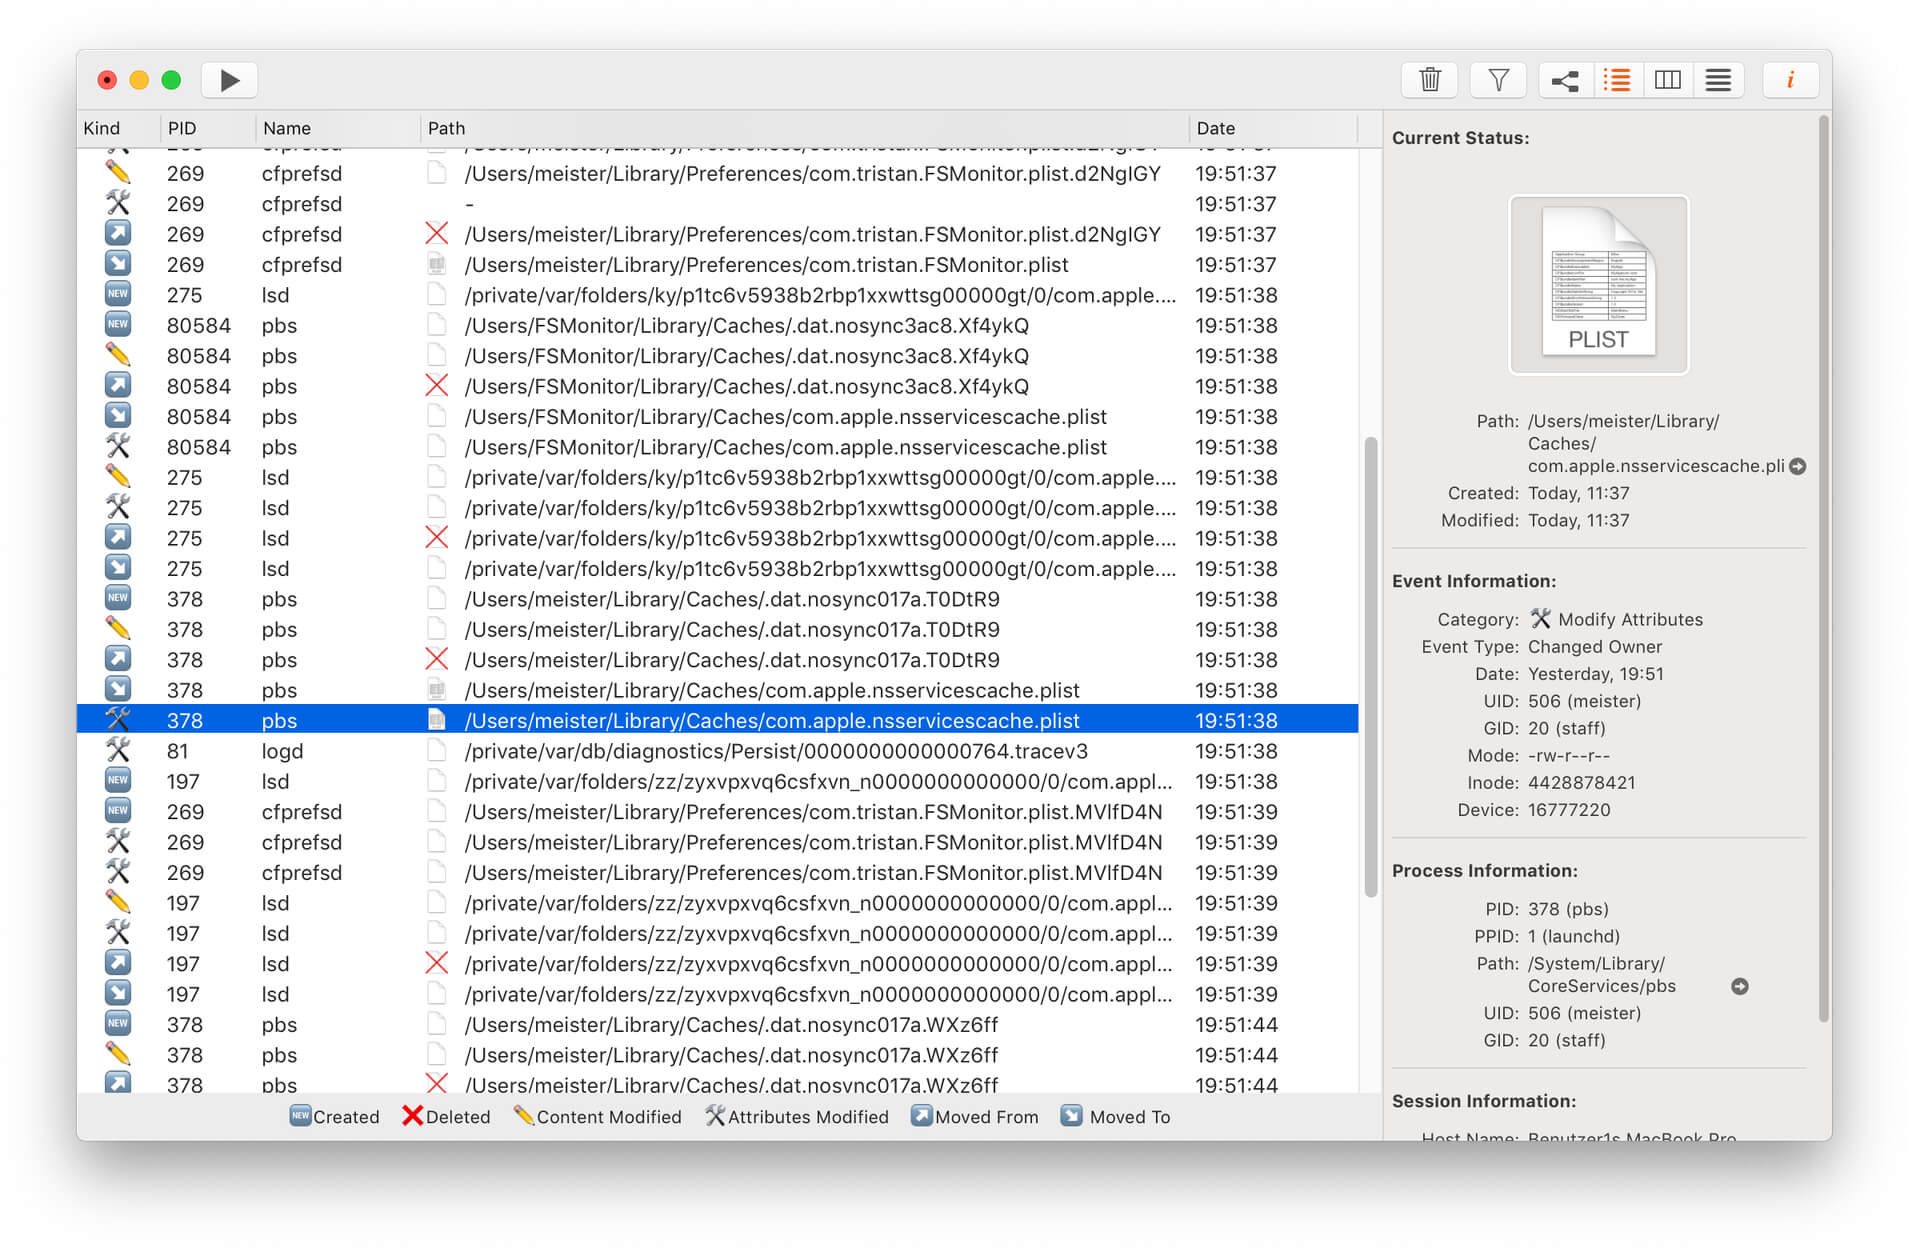1909x1248 pixels.
Task: Click the pencil icon on lsd PID 197 row
Action: [117, 903]
